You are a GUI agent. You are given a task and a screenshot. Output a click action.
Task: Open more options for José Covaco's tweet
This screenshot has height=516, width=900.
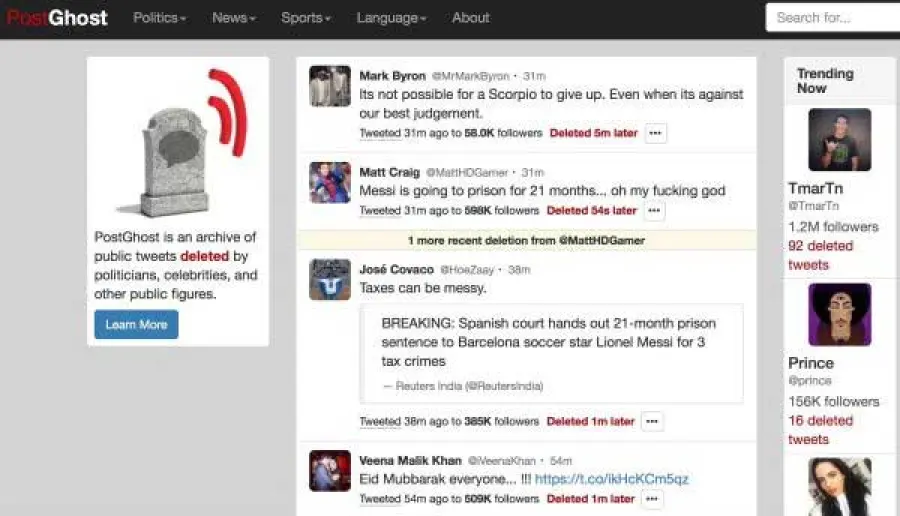click(652, 421)
